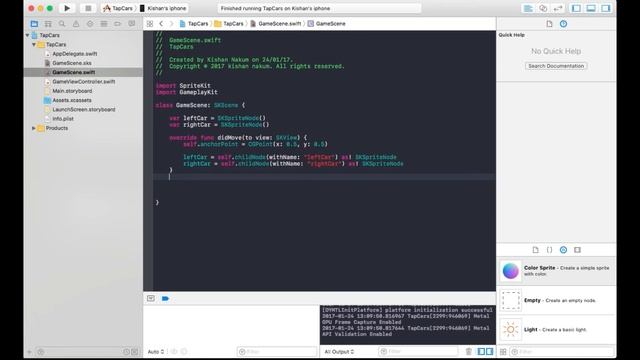Viewport: 640px width, 360px height.
Task: Select Light library item
Action: (x=556, y=329)
